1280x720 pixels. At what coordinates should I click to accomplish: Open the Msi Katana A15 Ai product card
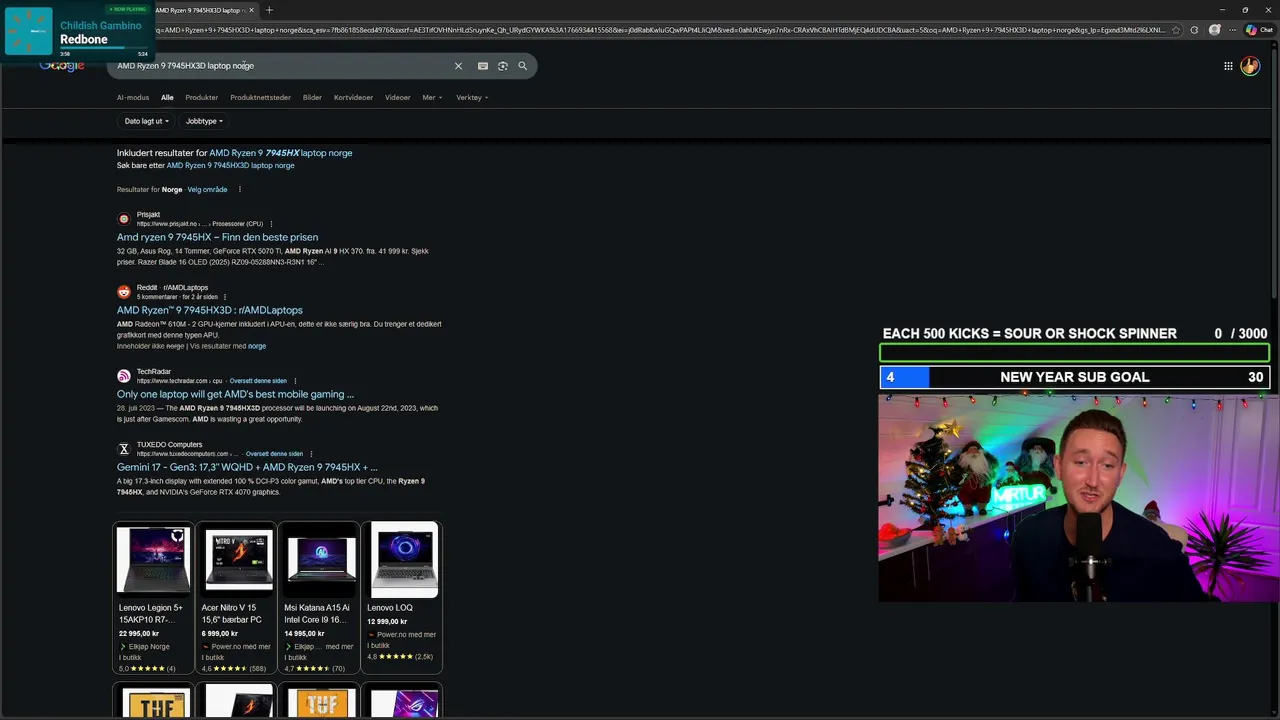(x=319, y=598)
